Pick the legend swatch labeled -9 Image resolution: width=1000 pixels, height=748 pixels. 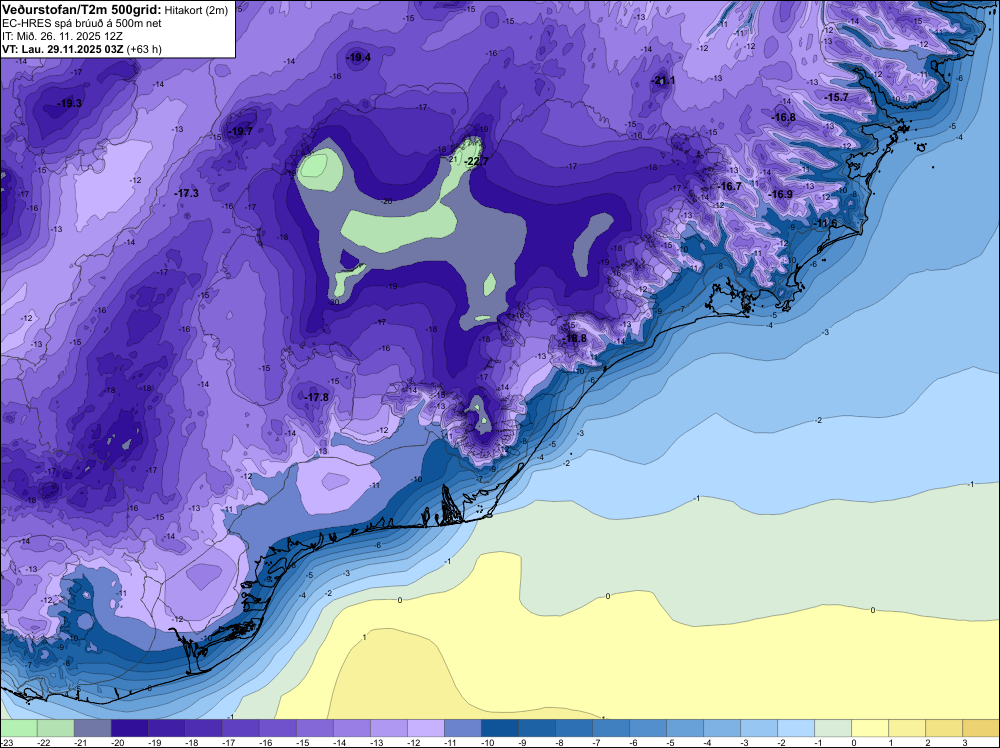click(536, 728)
